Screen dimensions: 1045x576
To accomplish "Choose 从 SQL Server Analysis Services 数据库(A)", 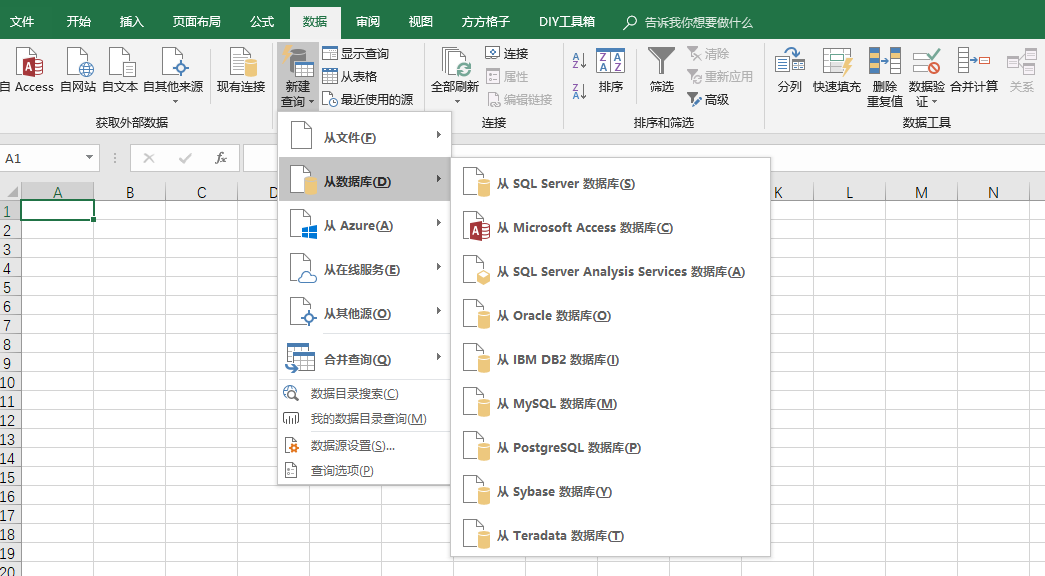I will pyautogui.click(x=610, y=270).
